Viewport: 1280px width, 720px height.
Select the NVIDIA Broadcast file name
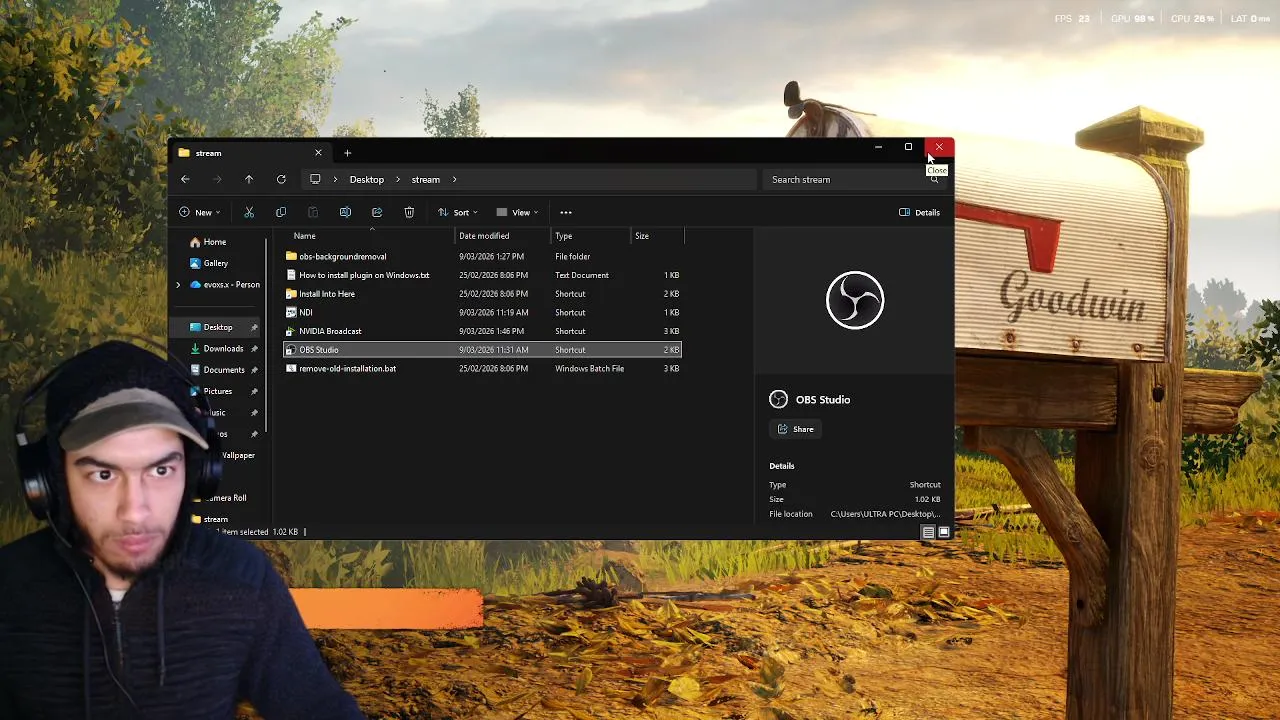coord(330,331)
